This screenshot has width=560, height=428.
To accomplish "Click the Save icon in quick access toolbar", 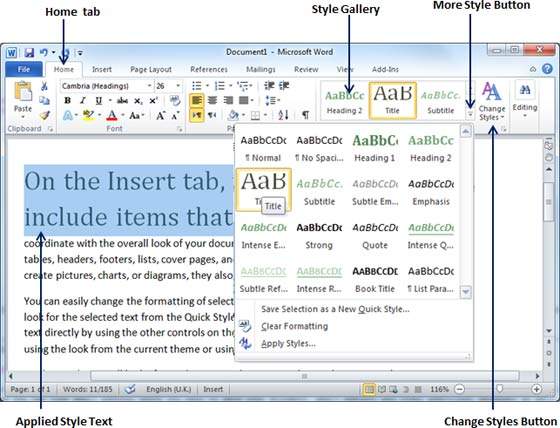I will [x=29, y=53].
